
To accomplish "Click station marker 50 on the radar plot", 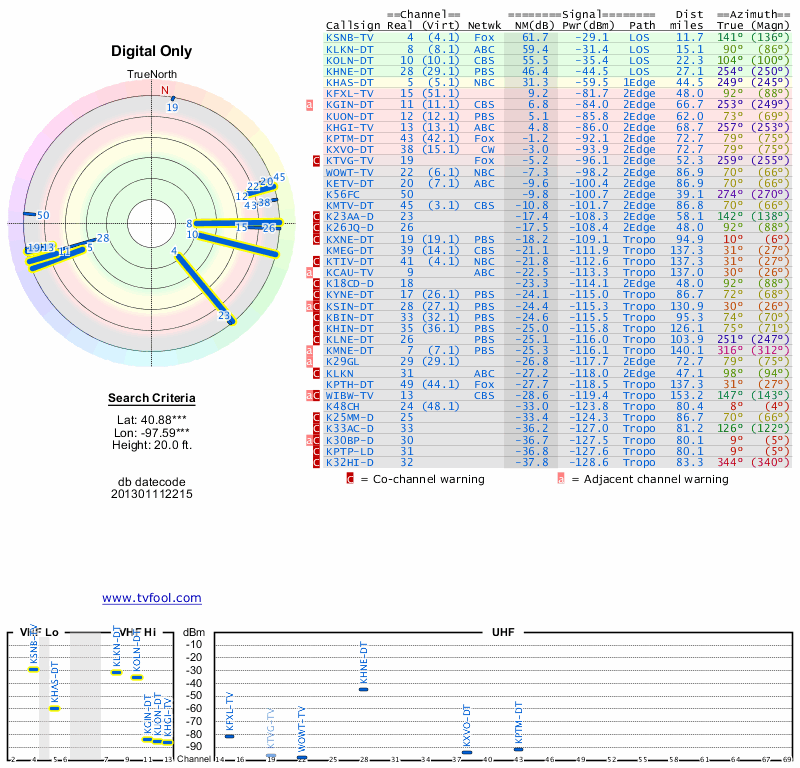I will click(42, 216).
